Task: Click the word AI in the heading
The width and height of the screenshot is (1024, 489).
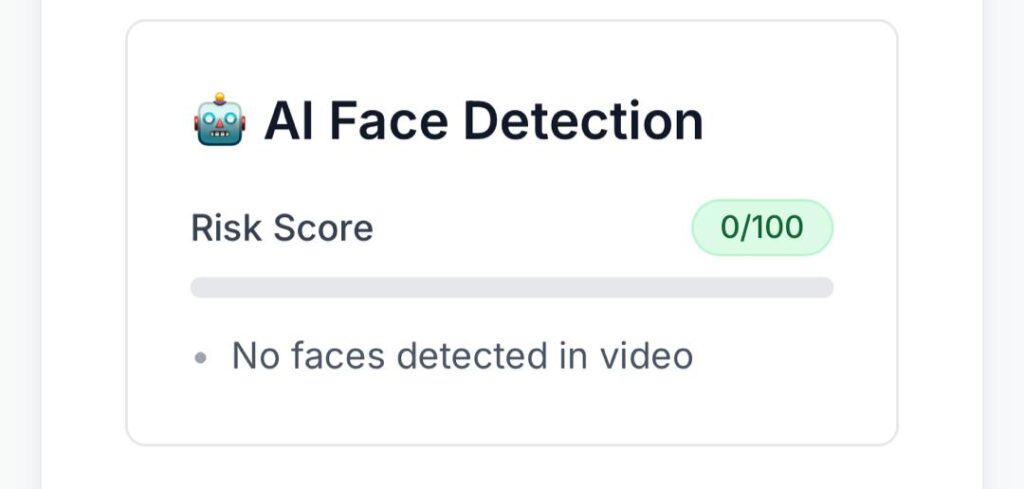Action: (x=289, y=122)
